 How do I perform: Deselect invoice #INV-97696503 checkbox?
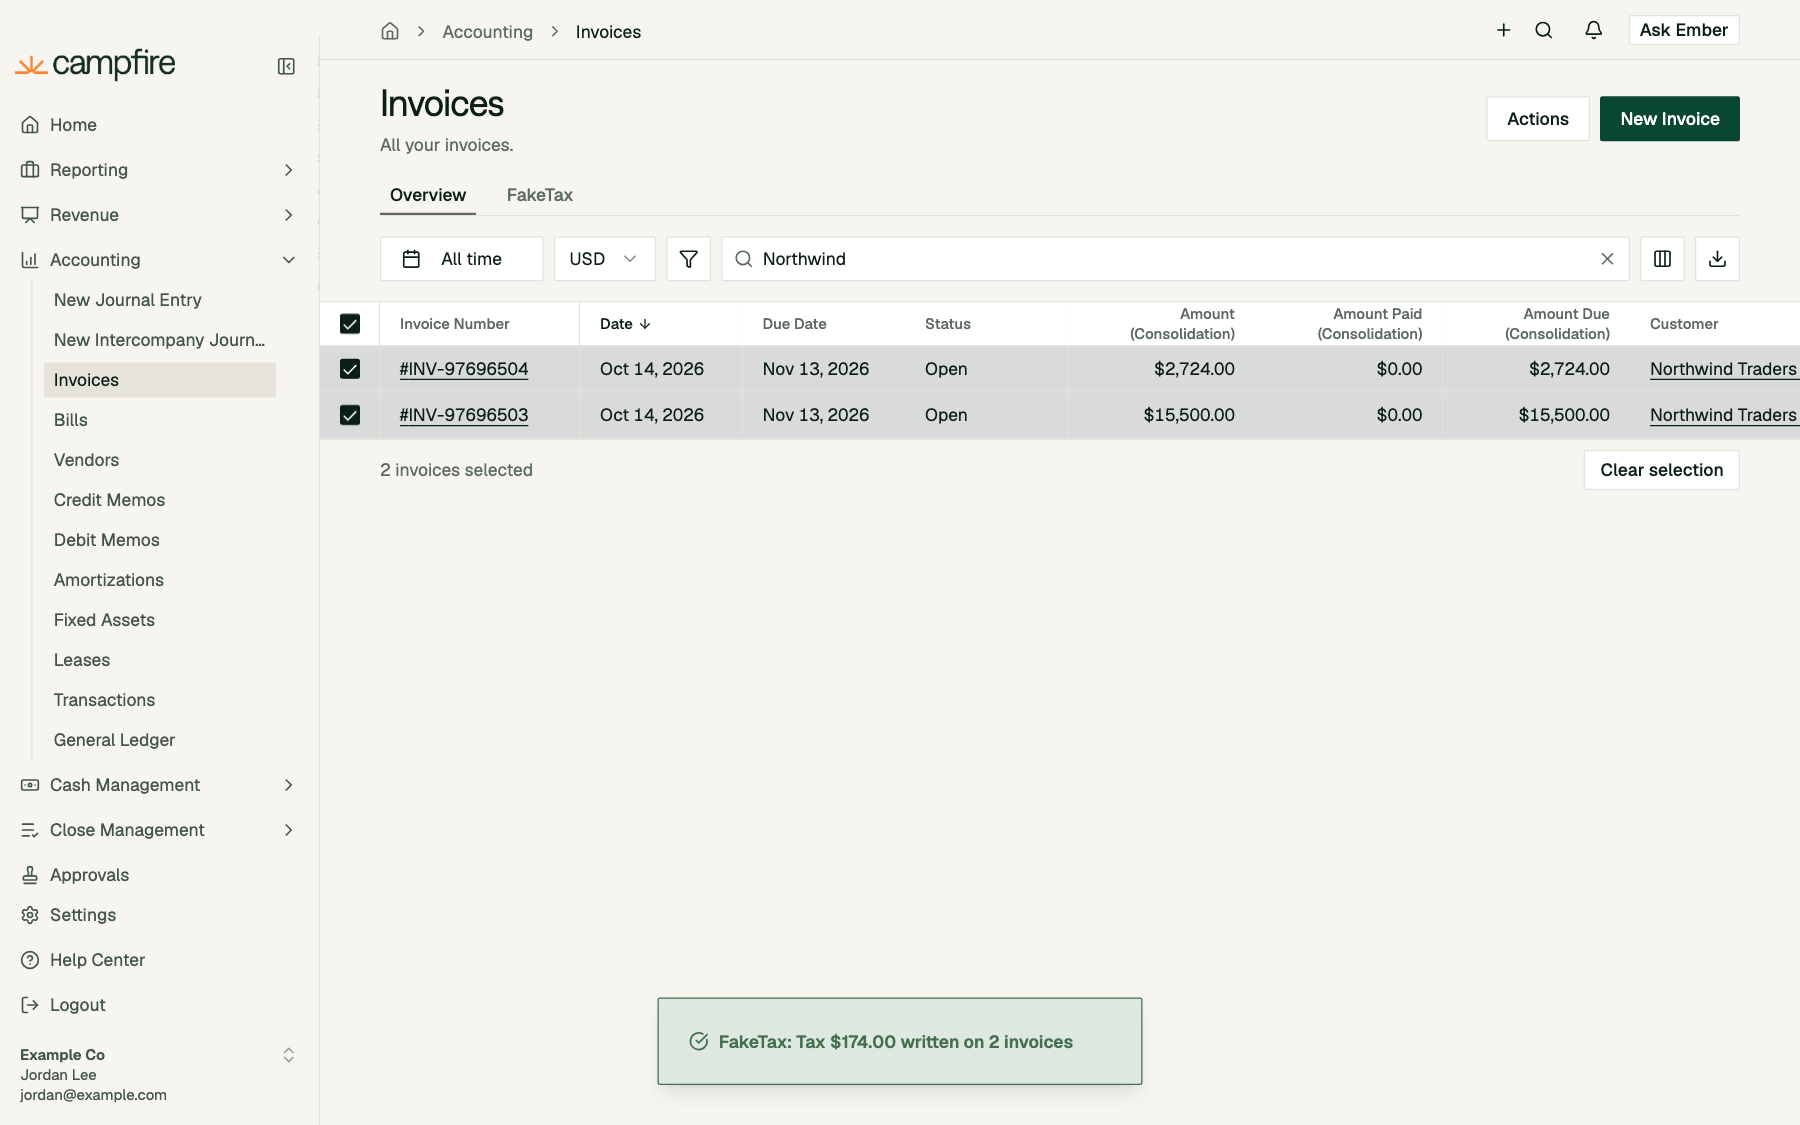click(x=350, y=415)
